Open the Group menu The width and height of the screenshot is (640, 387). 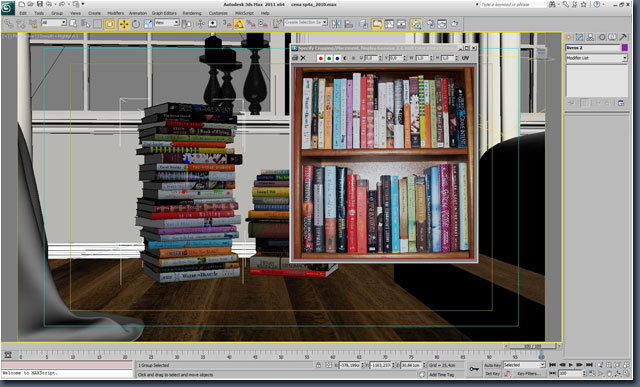(57, 13)
